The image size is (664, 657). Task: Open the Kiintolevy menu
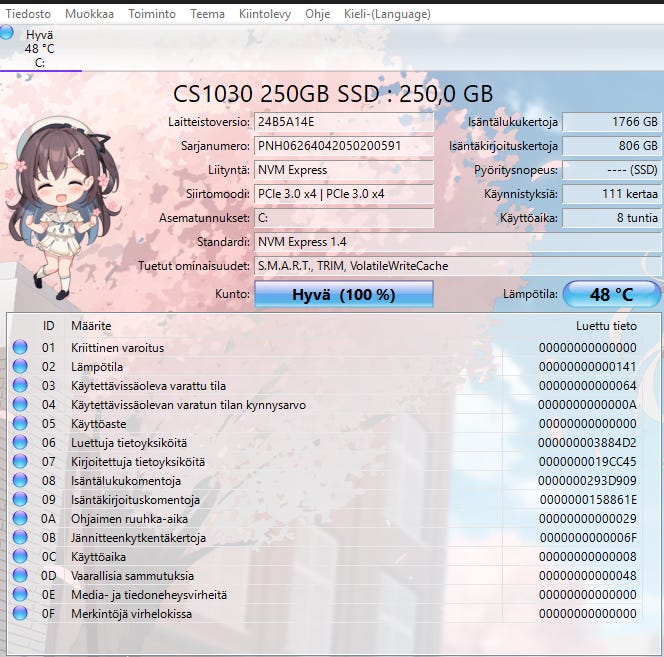pos(265,14)
